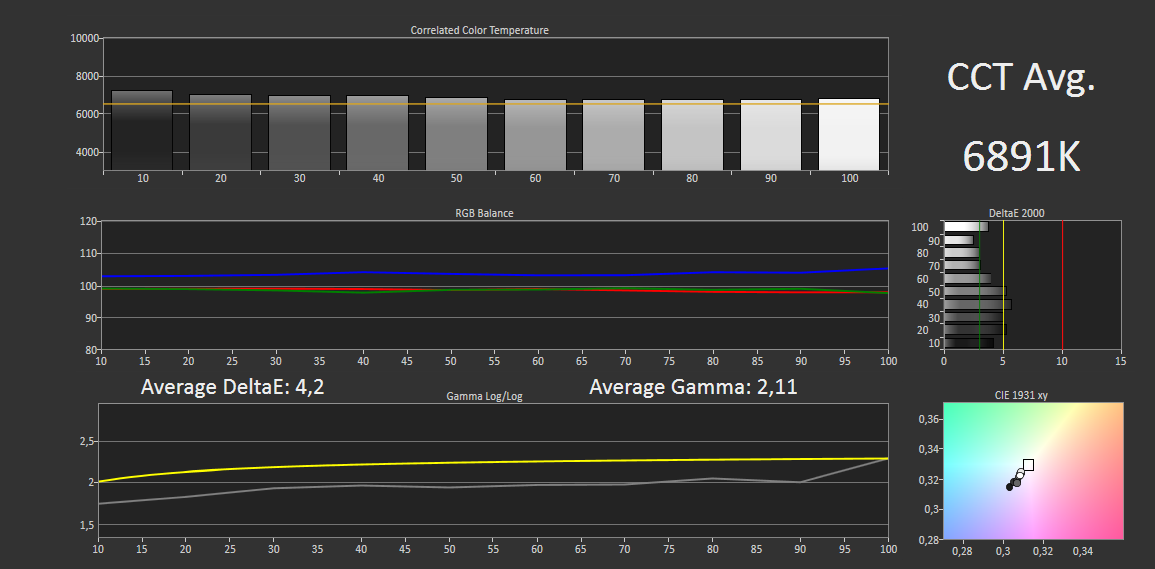
Task: Select the 30 bar in DeltaE 2000 chart
Action: coord(973,317)
